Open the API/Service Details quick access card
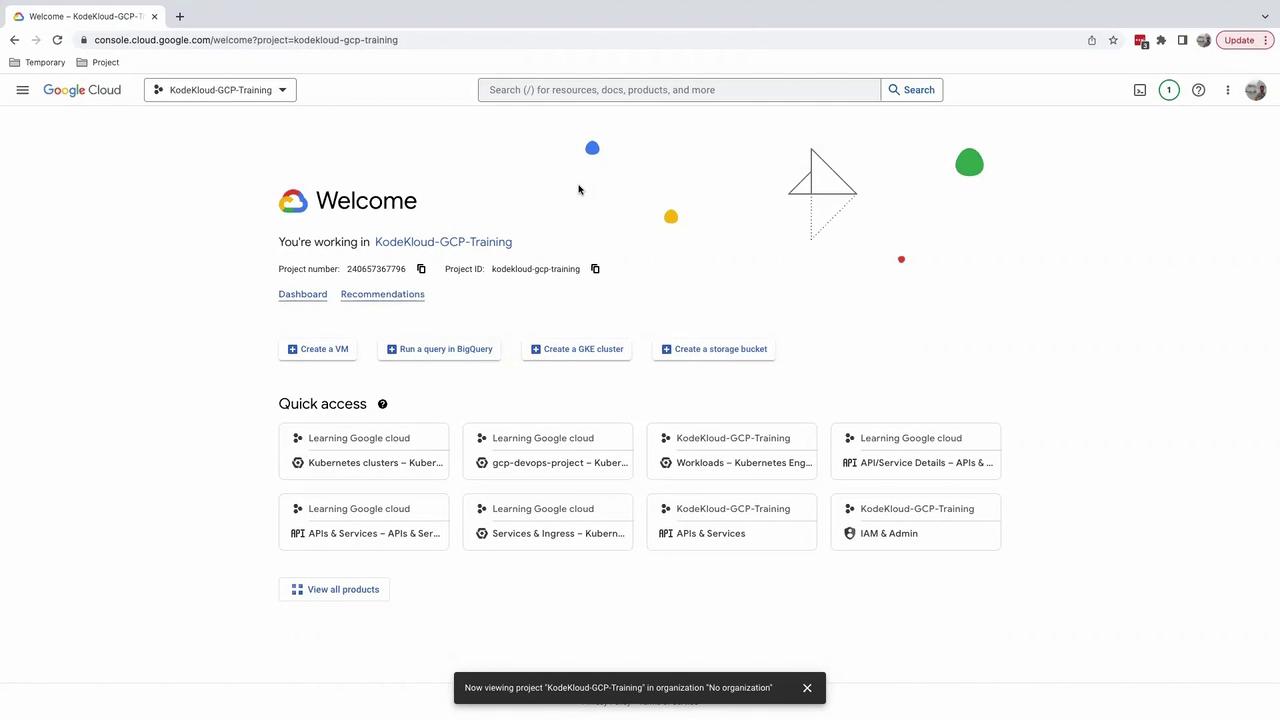This screenshot has width=1280, height=720. [916, 451]
